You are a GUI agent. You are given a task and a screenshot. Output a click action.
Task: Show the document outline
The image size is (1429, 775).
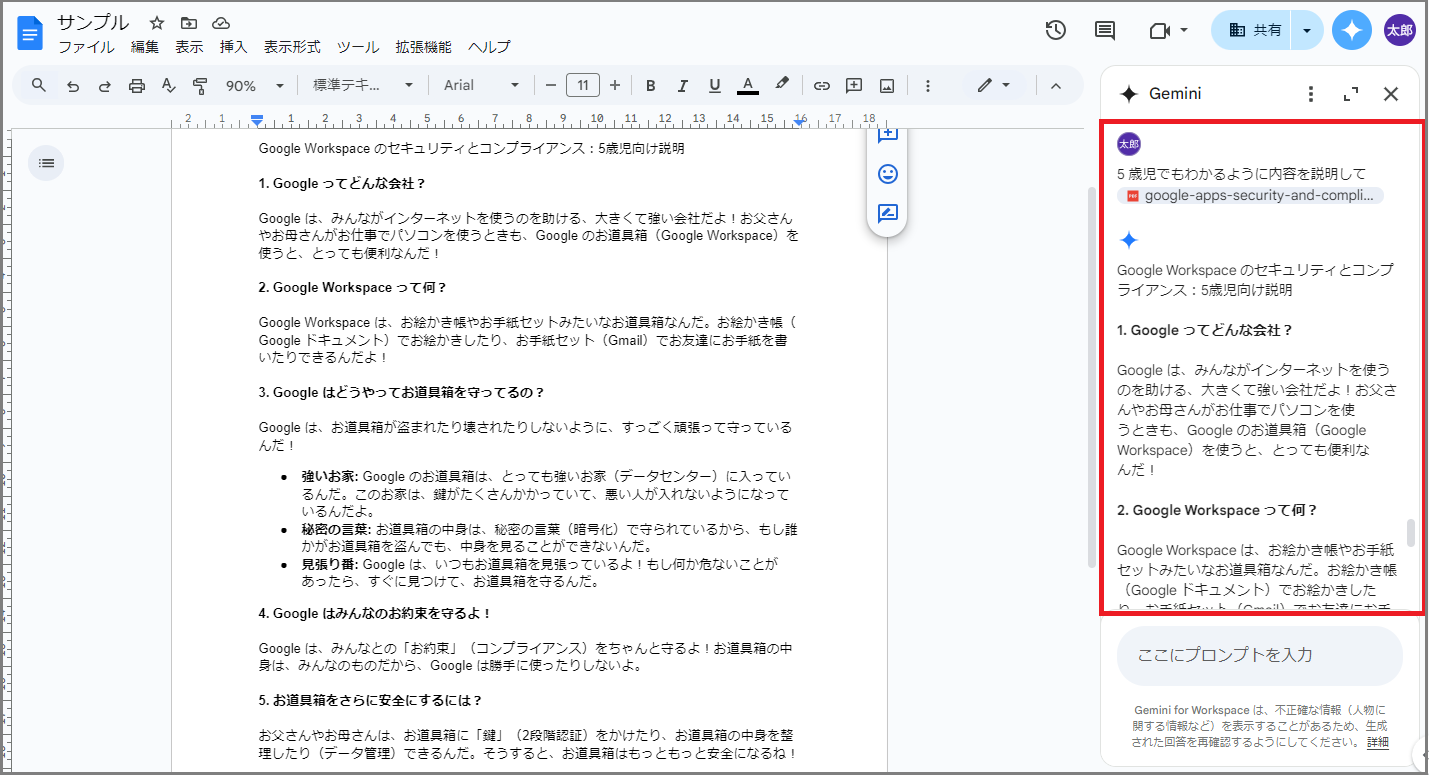pos(46,163)
